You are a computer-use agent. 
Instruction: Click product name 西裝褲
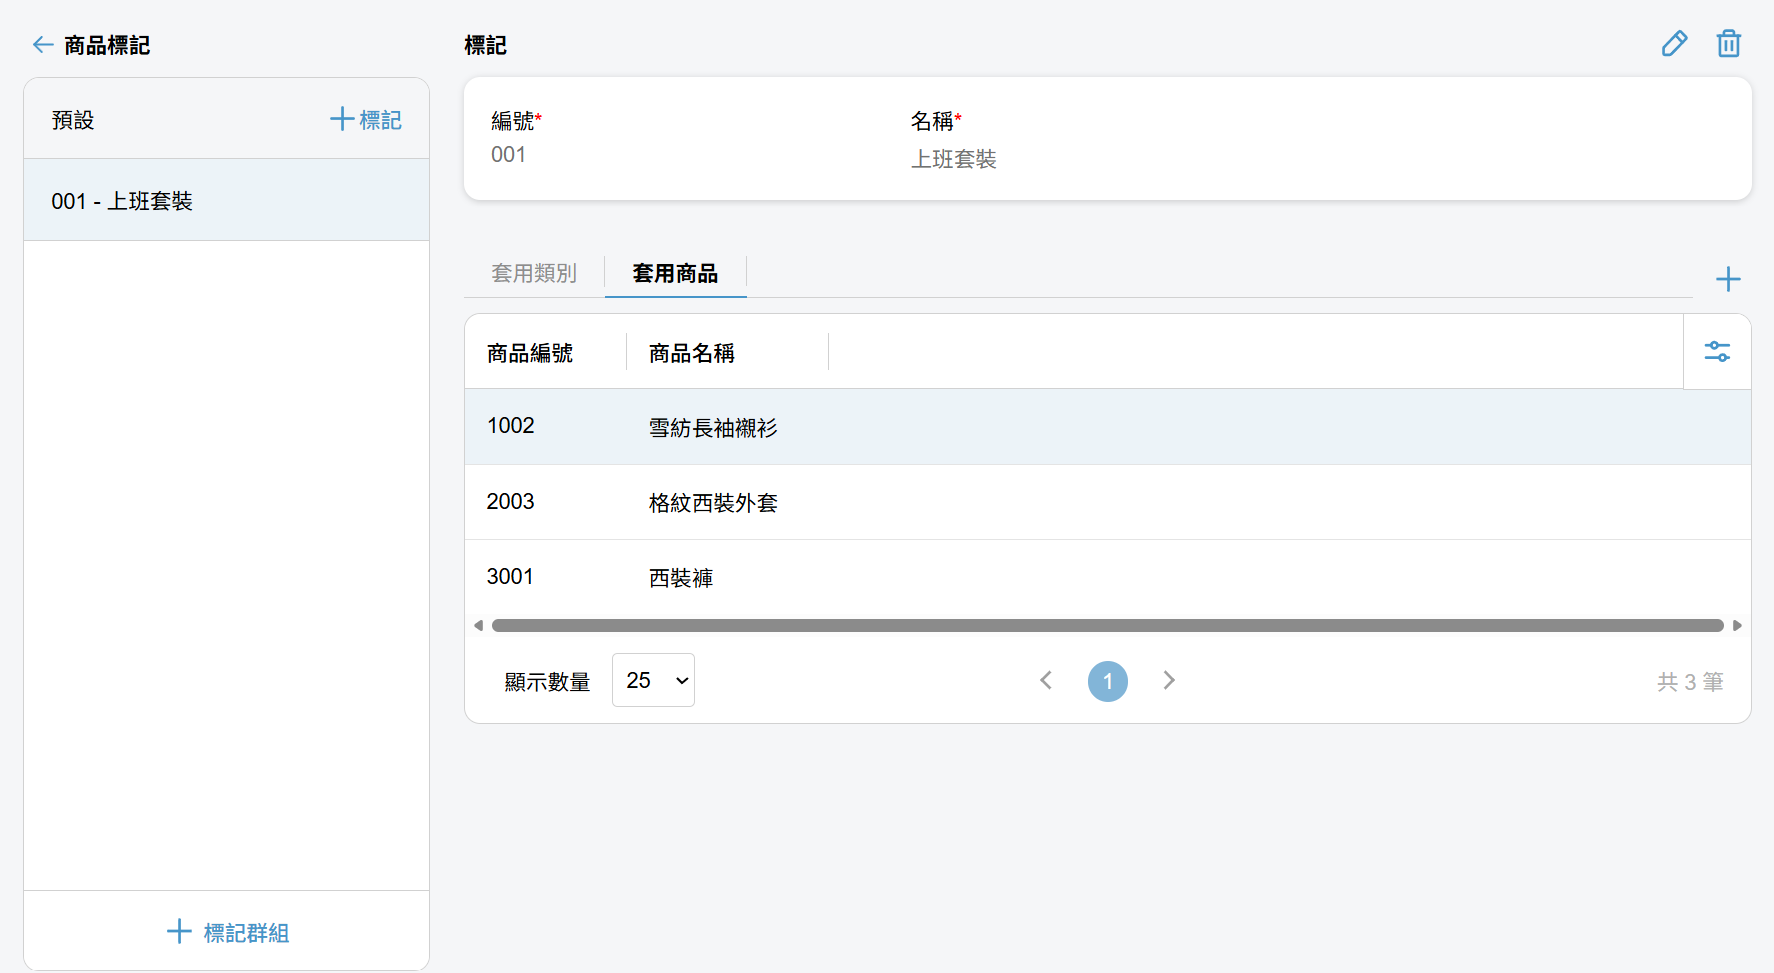pos(681,578)
